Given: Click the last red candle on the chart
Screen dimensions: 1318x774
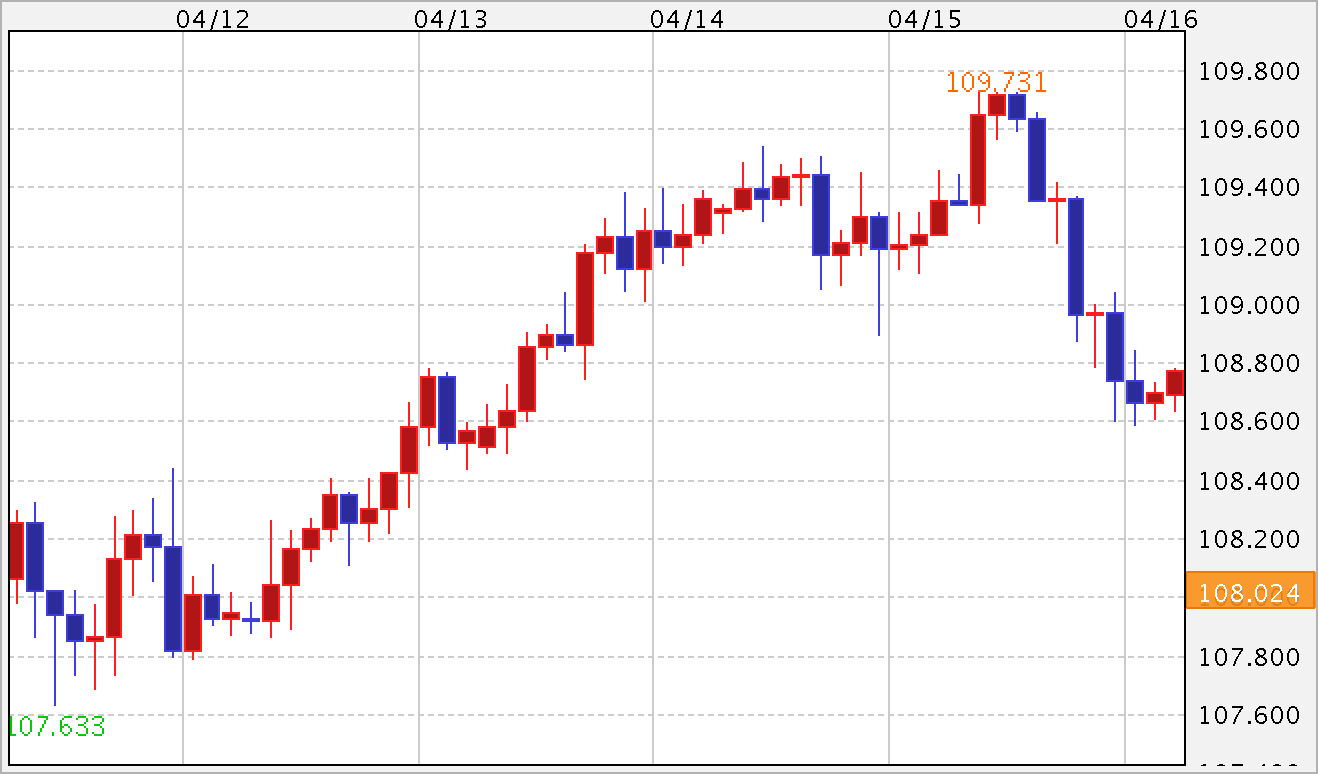Looking at the screenshot, I should (x=1175, y=383).
